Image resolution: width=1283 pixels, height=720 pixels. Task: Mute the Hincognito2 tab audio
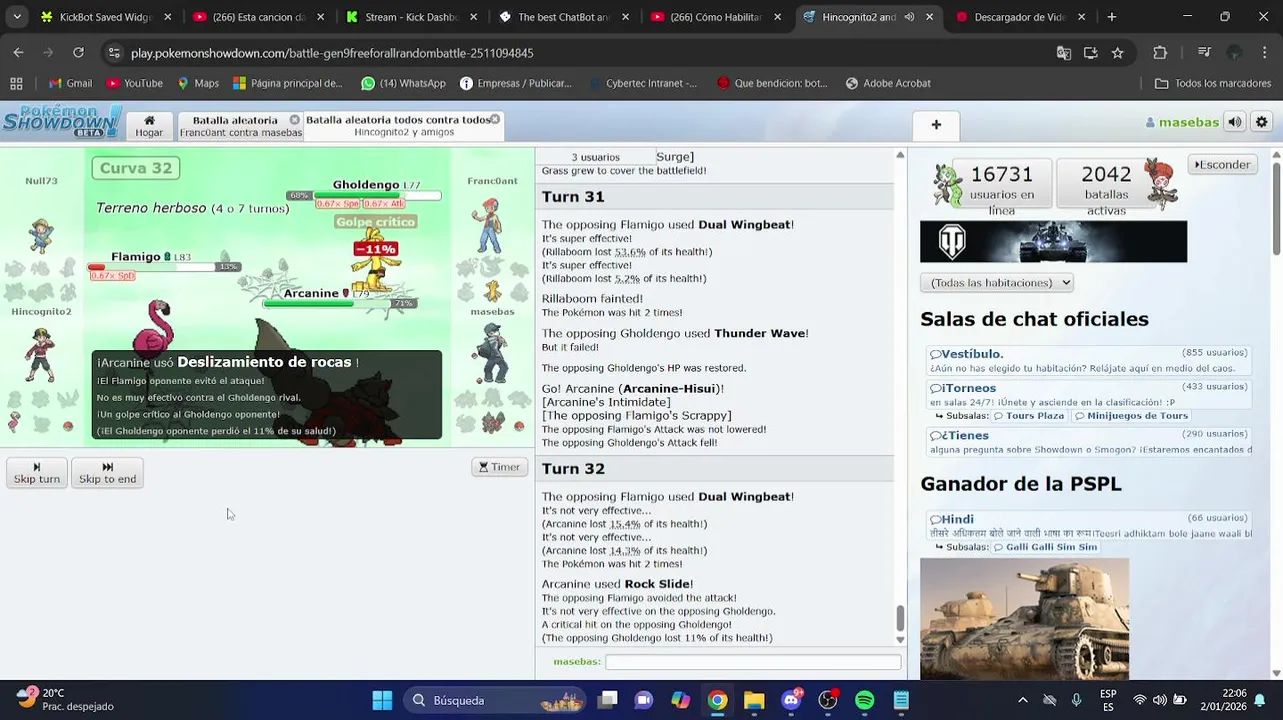(909, 17)
